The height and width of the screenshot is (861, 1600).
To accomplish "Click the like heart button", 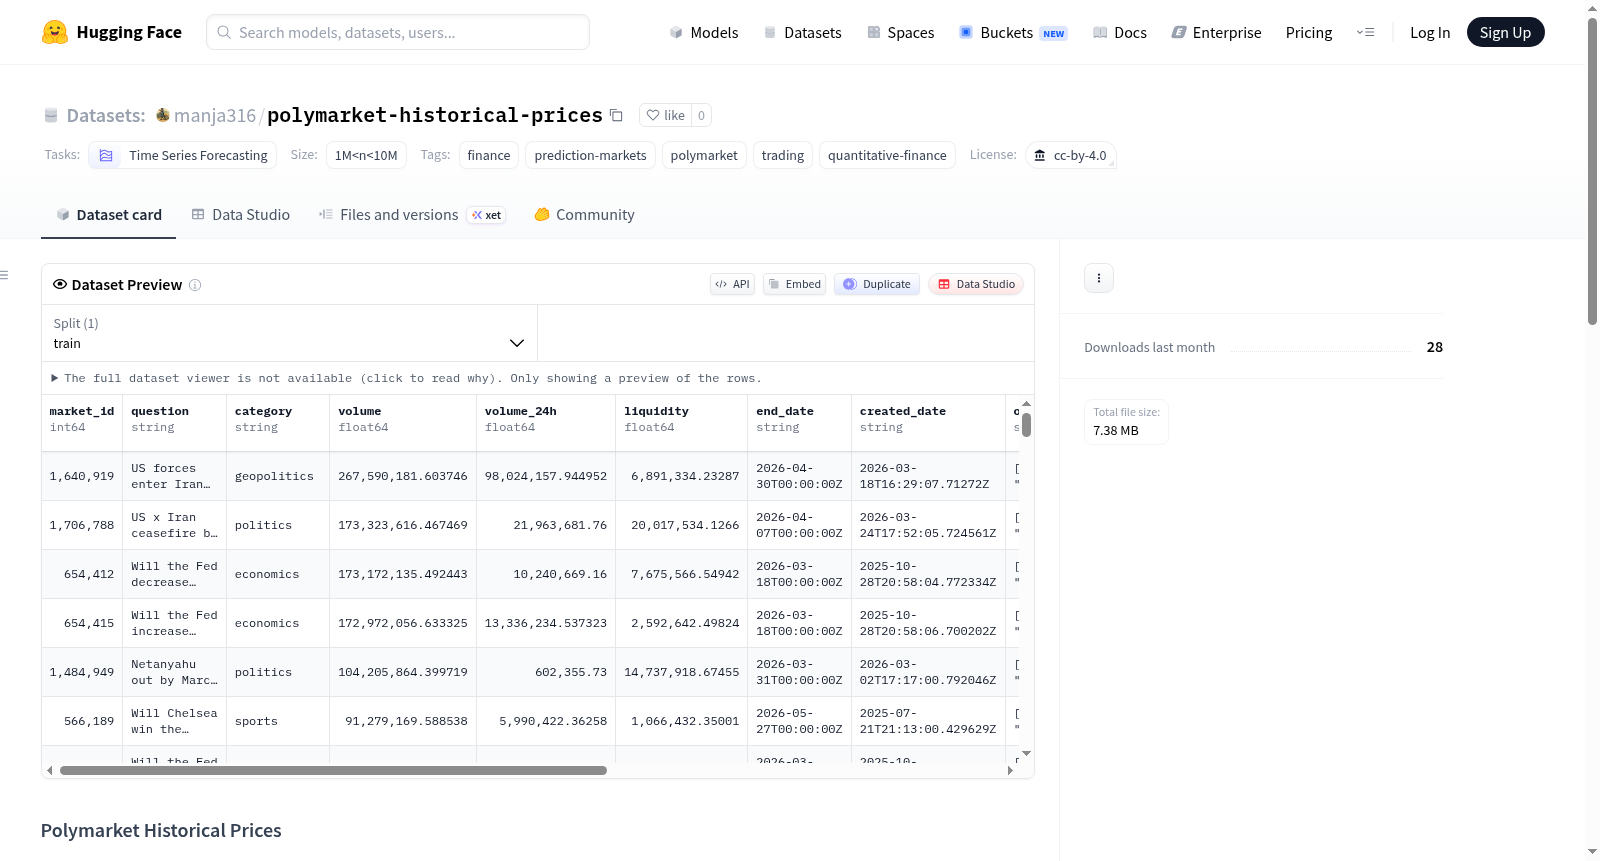I will (x=666, y=115).
